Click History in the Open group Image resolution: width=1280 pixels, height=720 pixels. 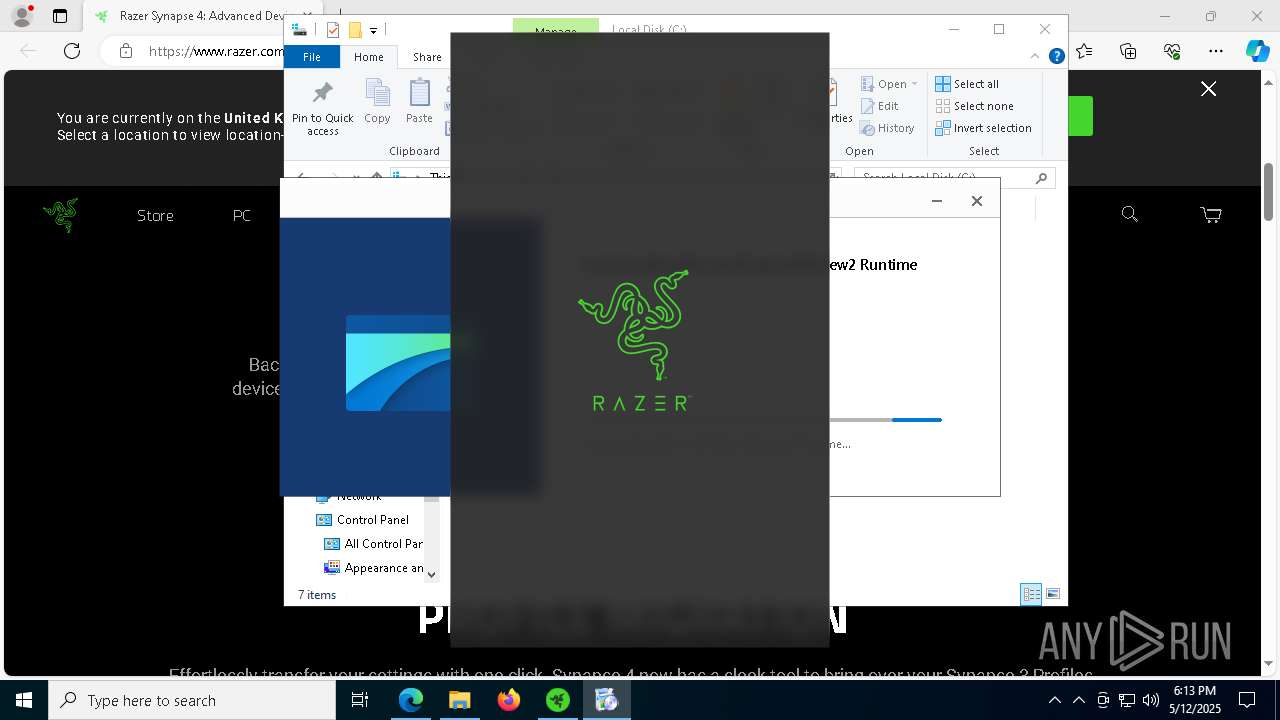(887, 128)
